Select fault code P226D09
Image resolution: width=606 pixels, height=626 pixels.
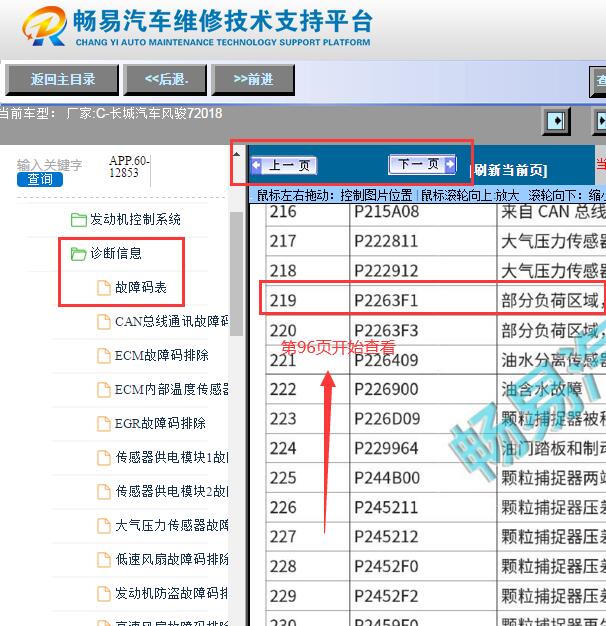(387, 419)
